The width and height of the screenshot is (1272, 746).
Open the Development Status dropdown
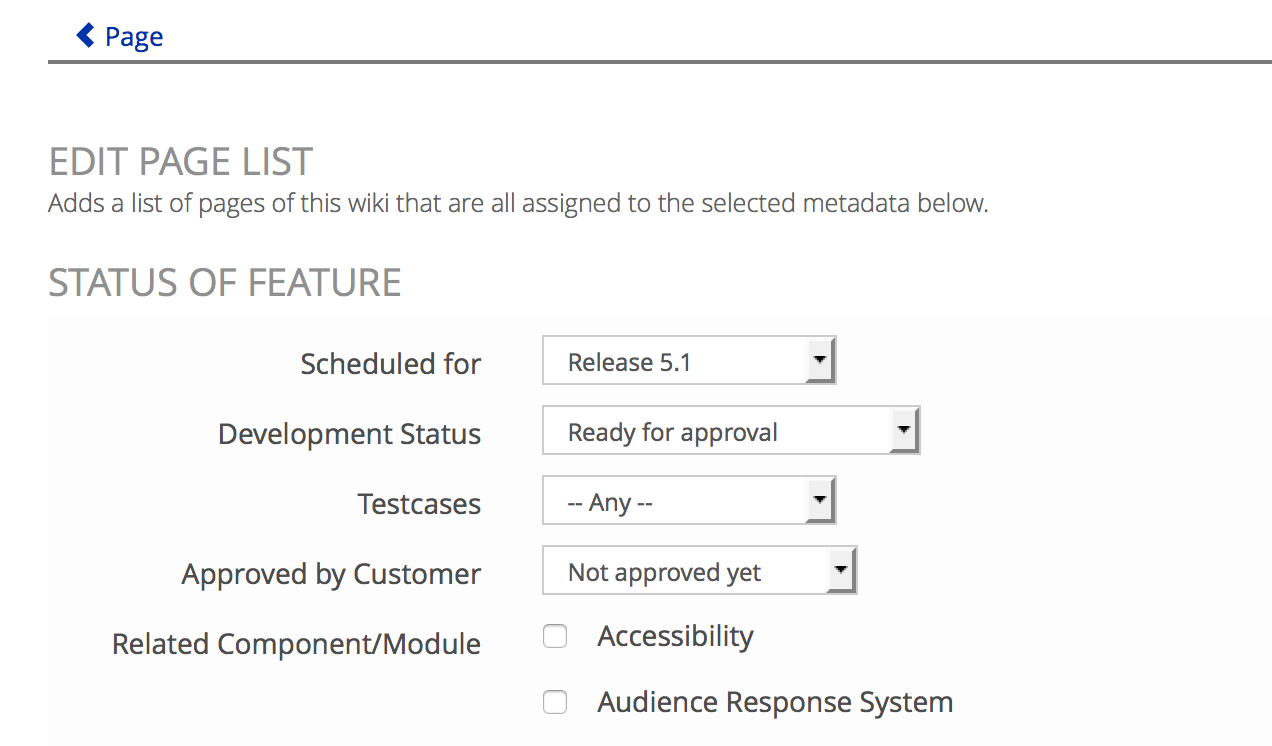[x=731, y=431]
